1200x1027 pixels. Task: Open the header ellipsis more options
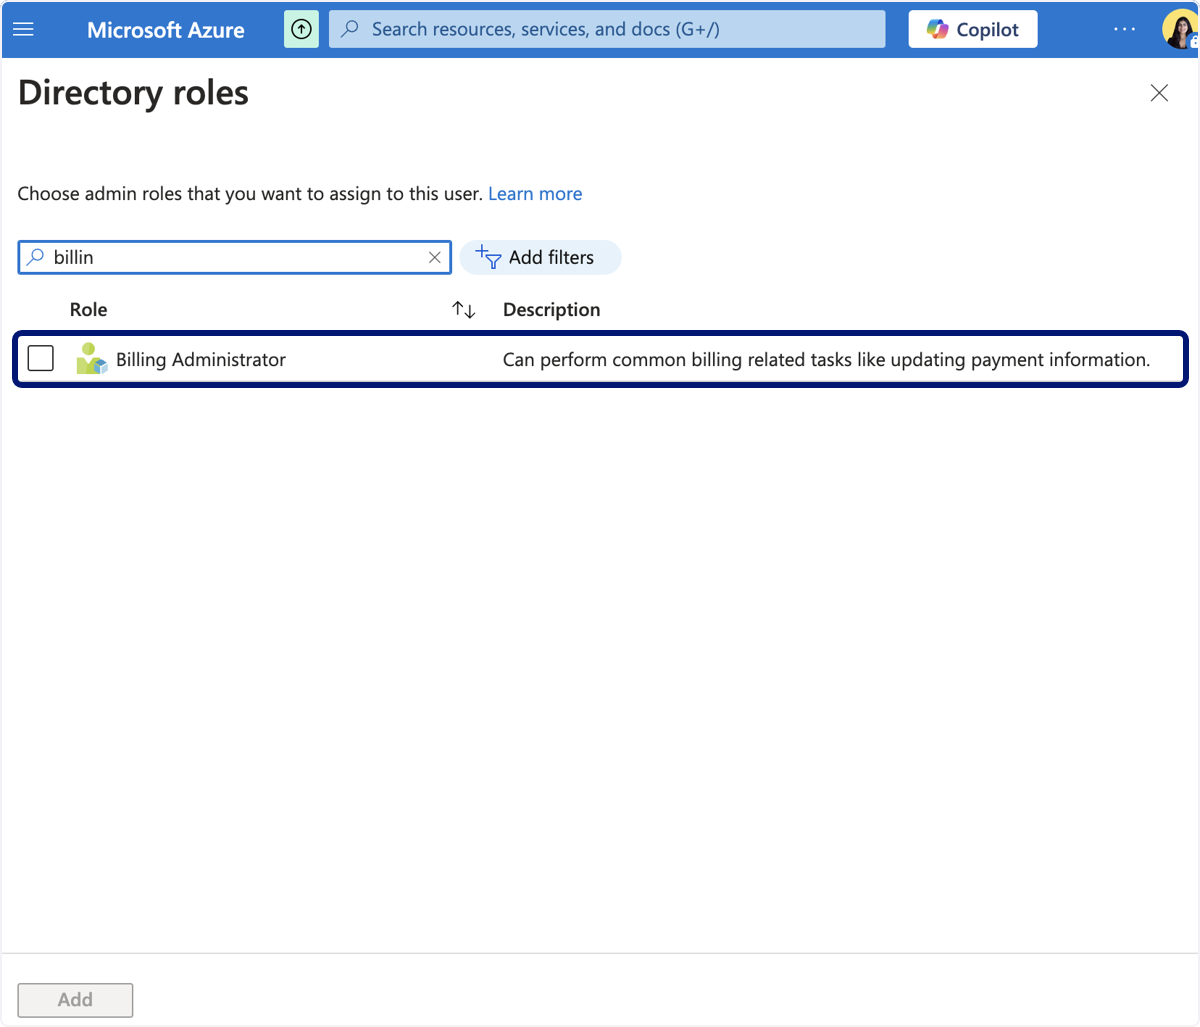click(1125, 29)
